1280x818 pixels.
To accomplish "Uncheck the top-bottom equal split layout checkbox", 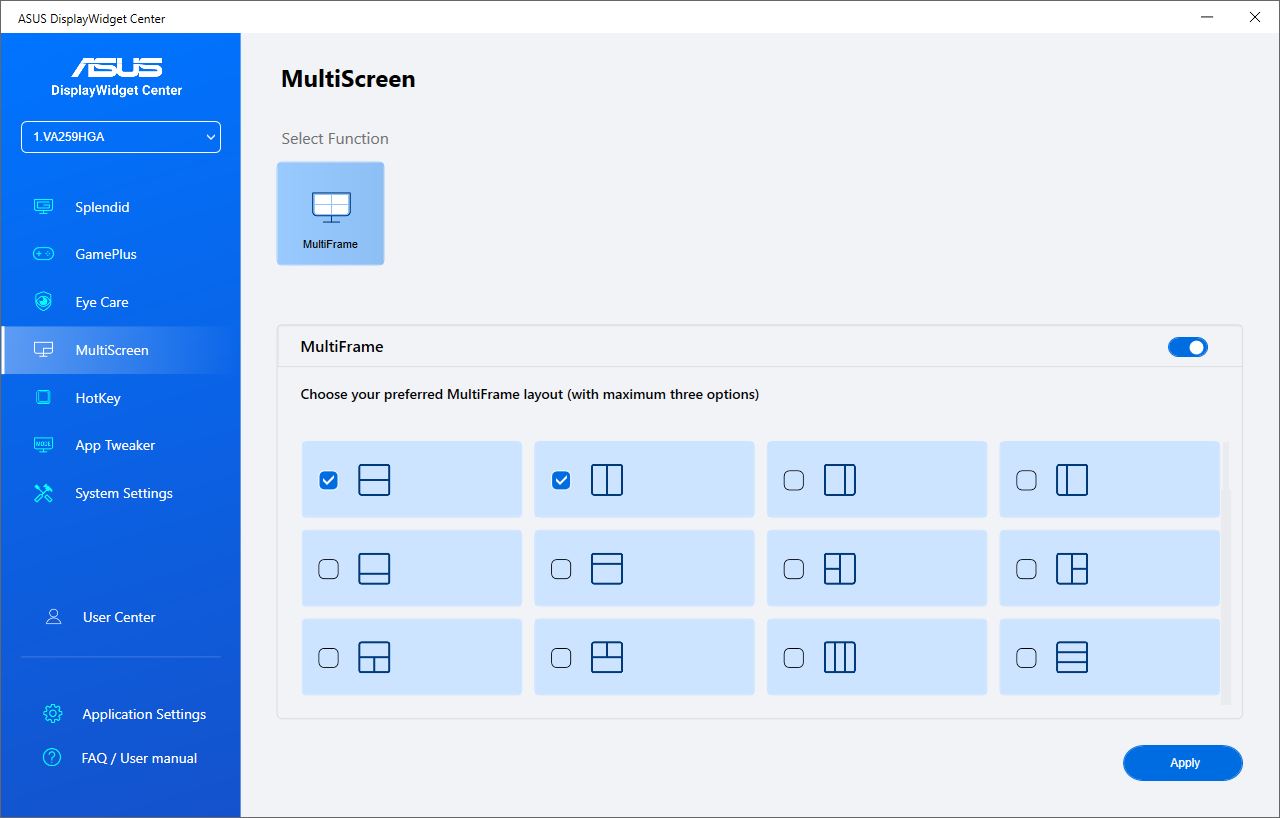I will click(x=328, y=480).
